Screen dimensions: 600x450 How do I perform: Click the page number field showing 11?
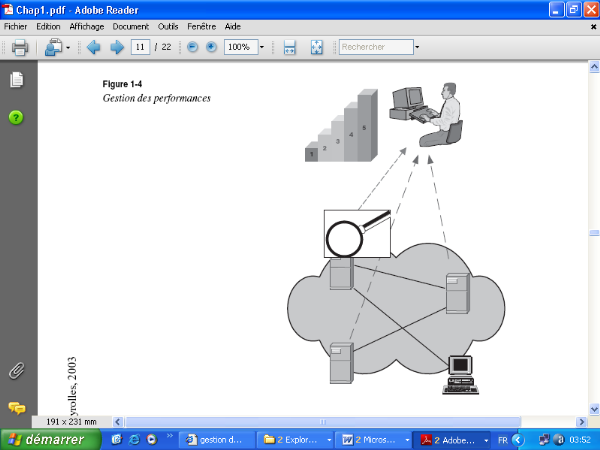[140, 47]
